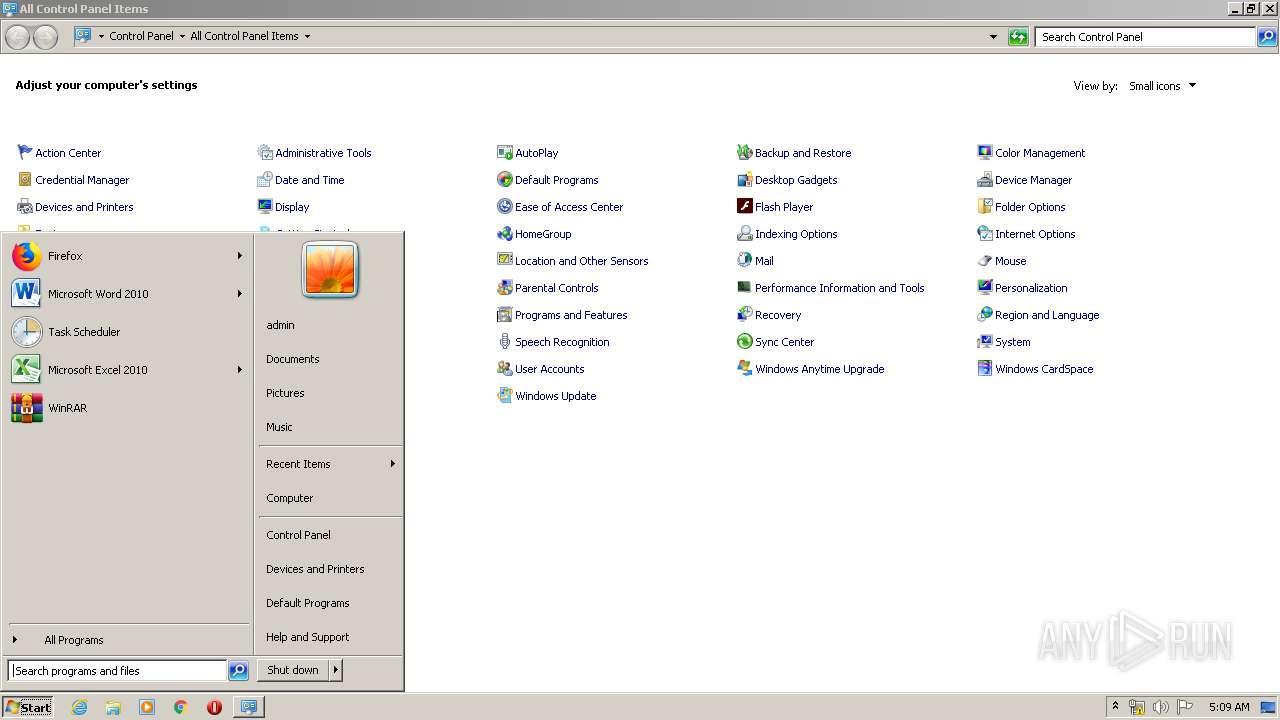This screenshot has width=1280, height=720.
Task: Open Credential Manager icon
Action: (x=25, y=180)
